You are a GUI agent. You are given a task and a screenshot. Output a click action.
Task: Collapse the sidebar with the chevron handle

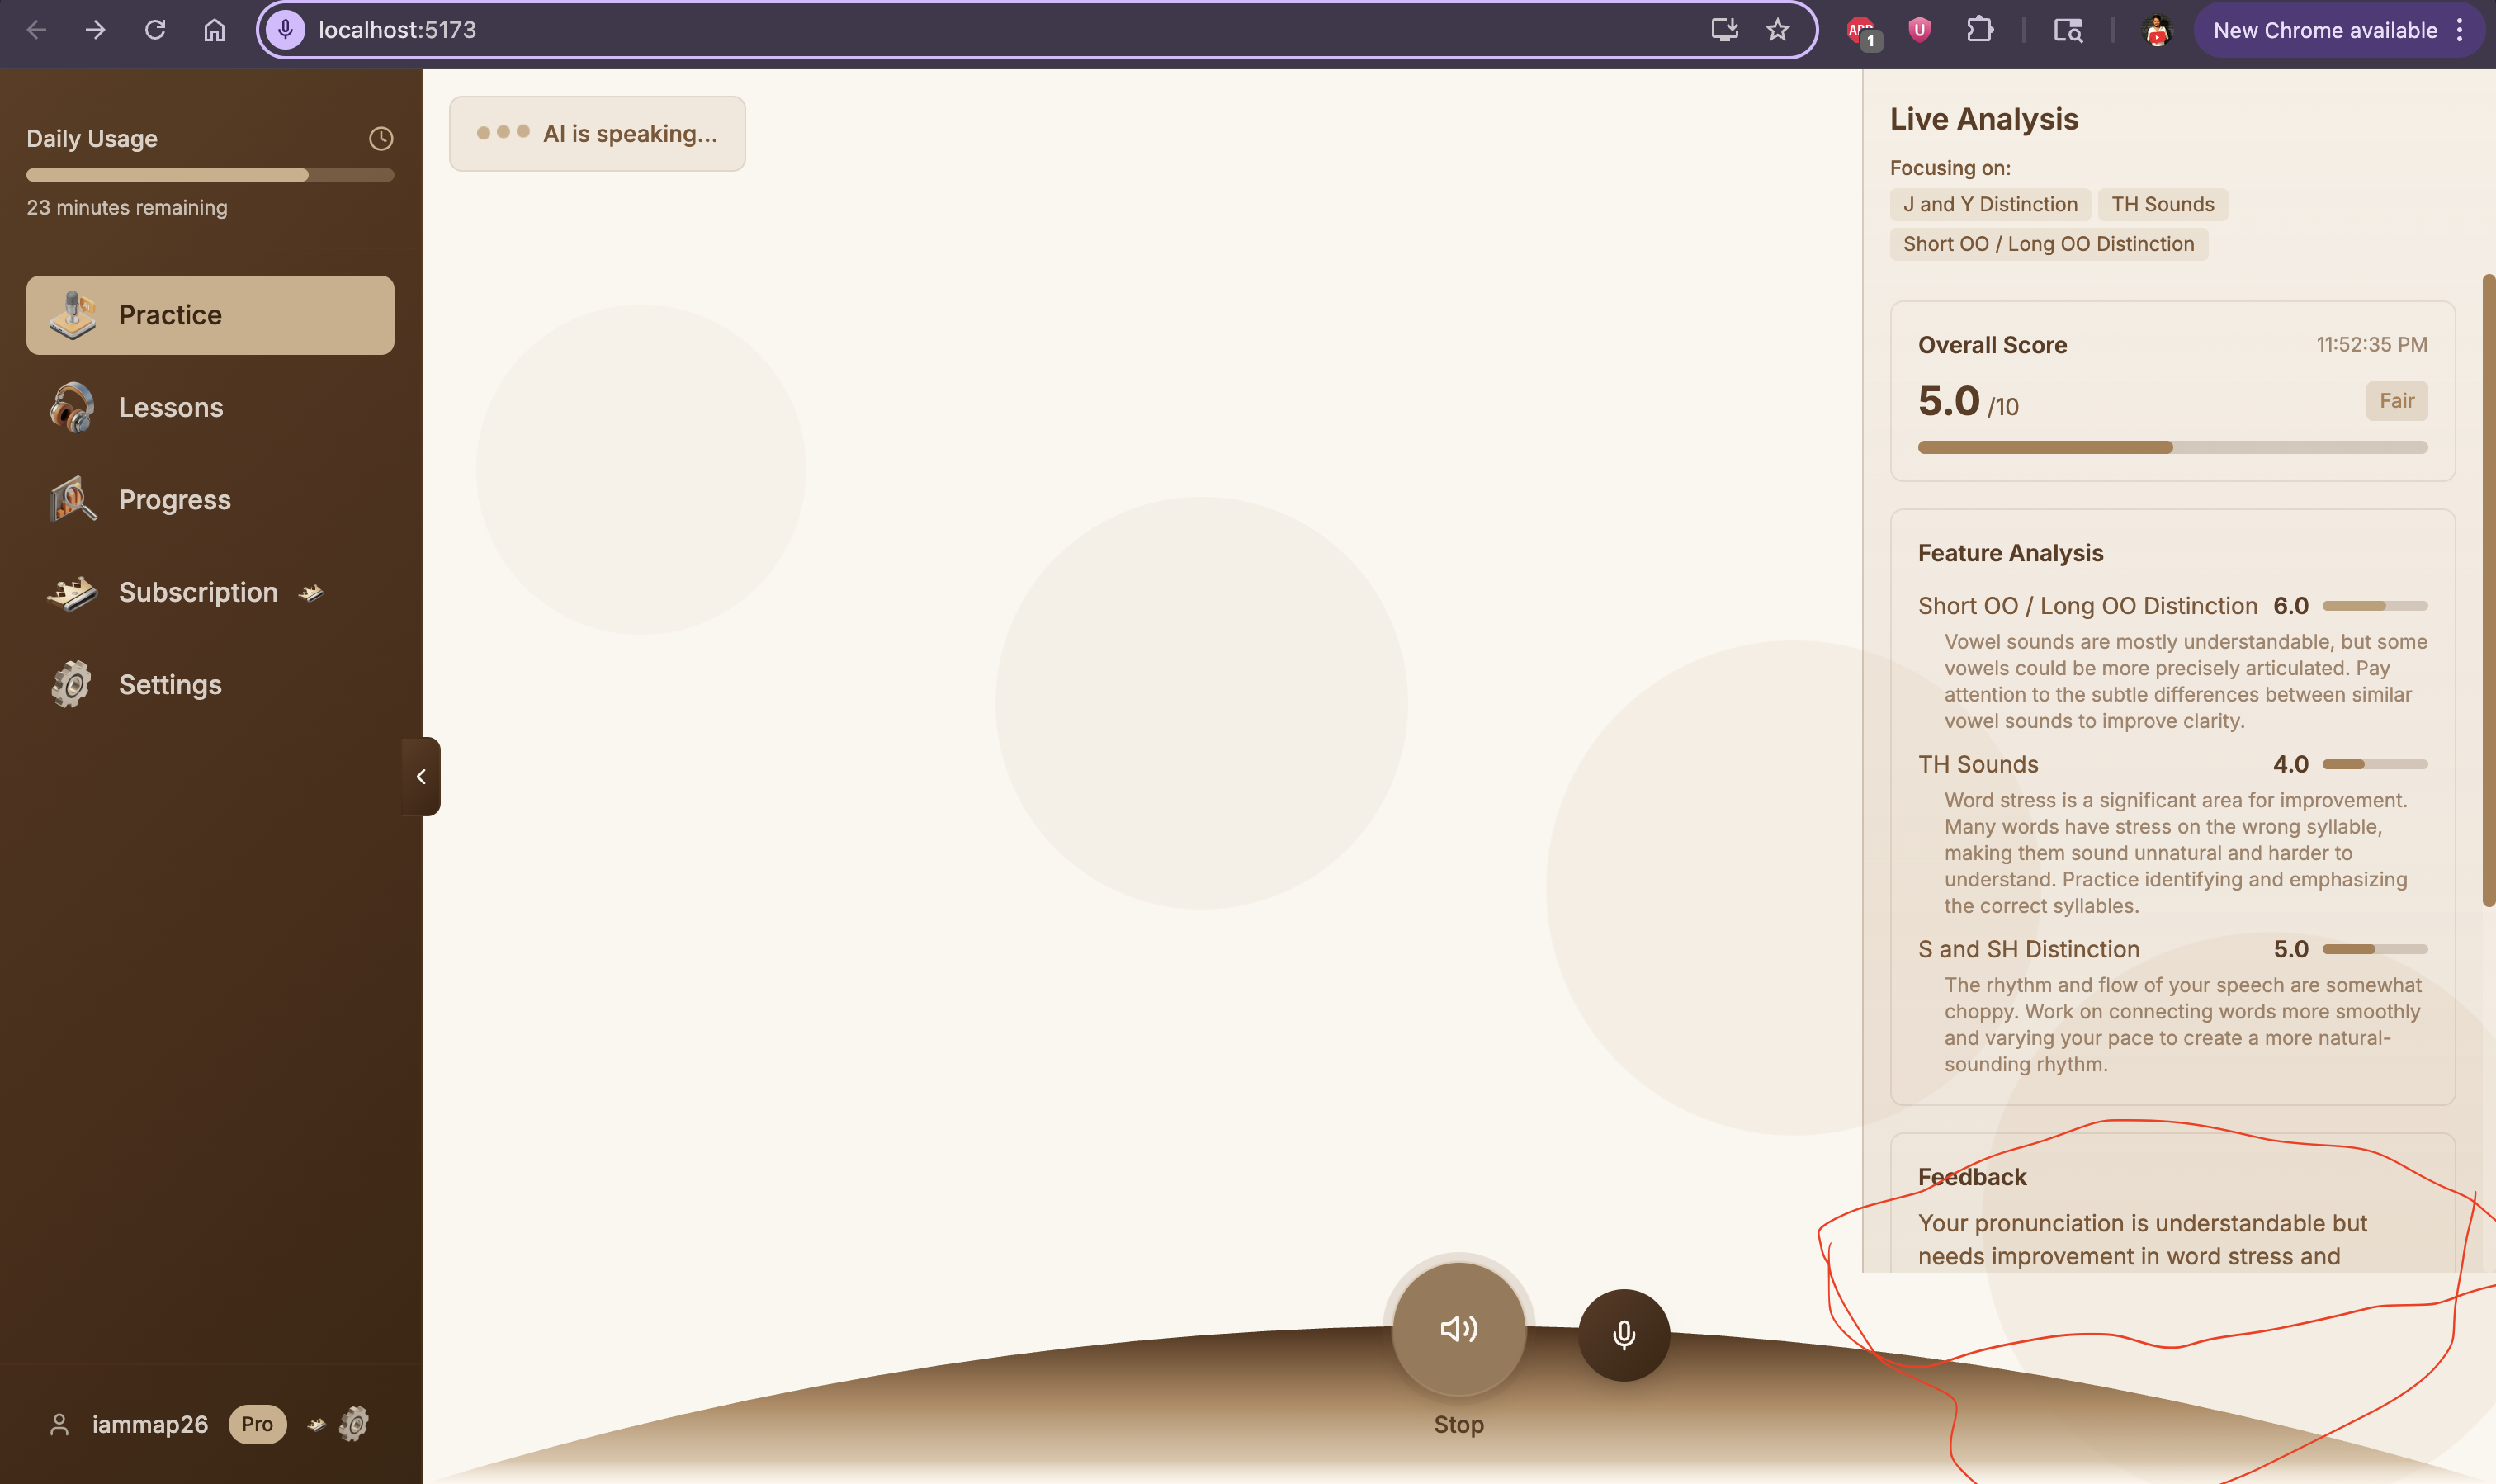coord(421,776)
